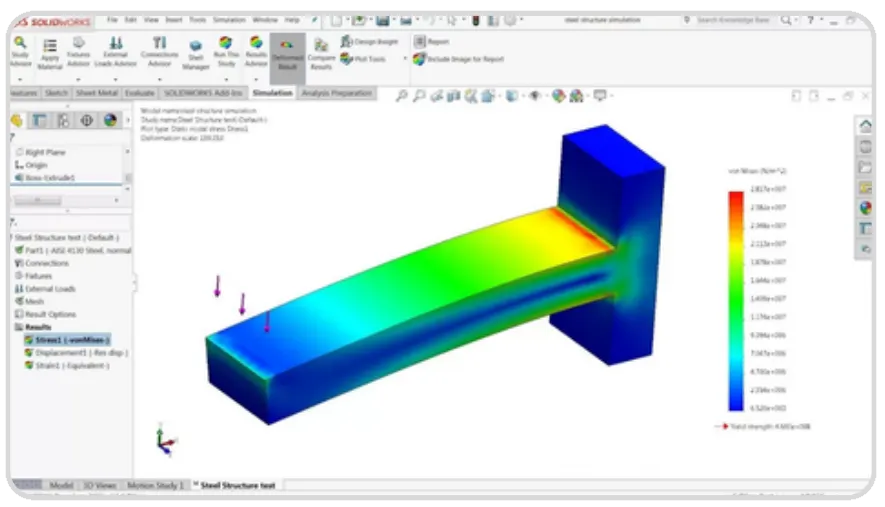Open the External Loads Advisor
The image size is (885, 507).
(116, 51)
